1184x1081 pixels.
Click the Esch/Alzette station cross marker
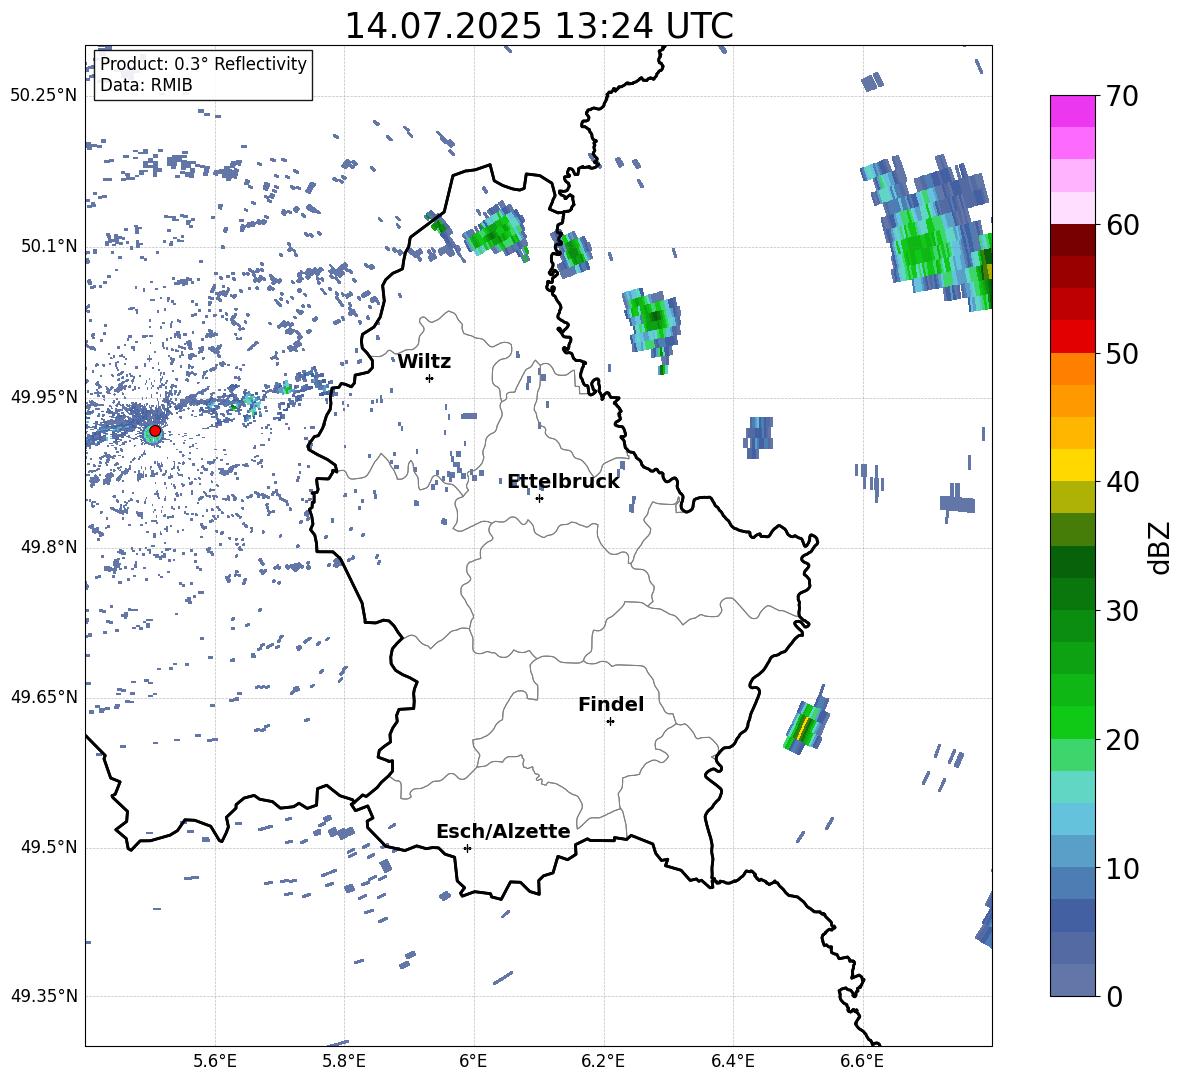click(467, 848)
